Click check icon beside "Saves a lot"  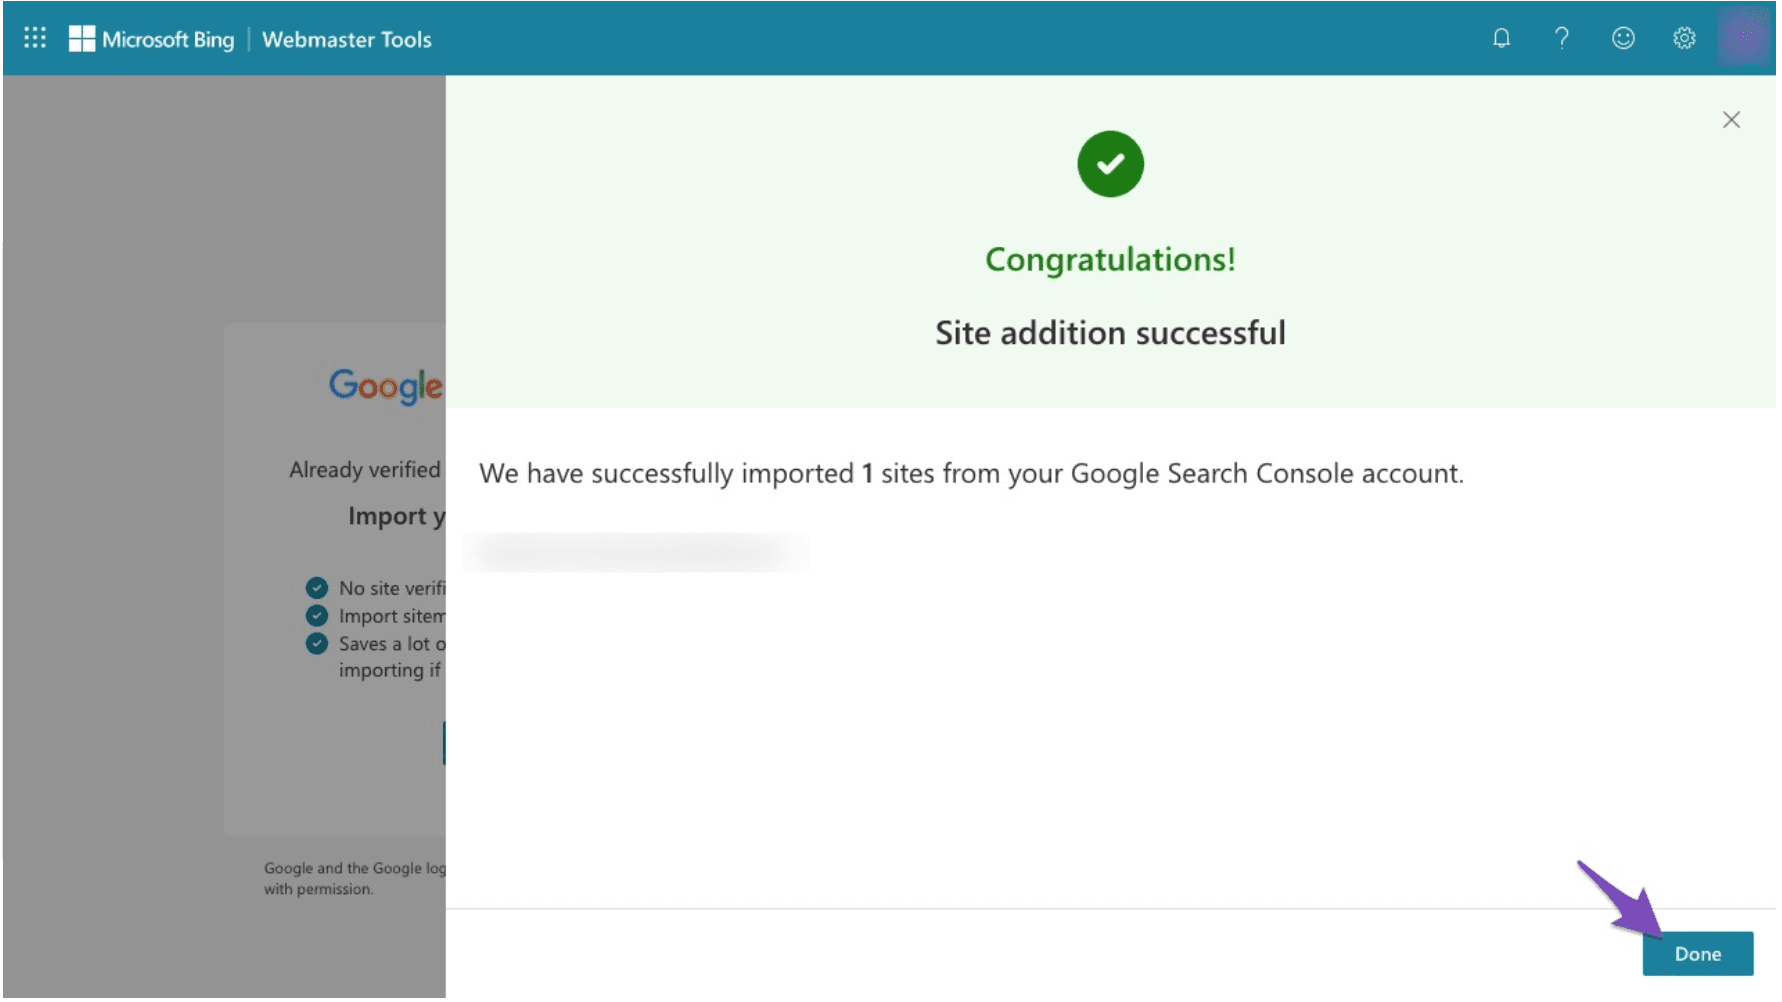[x=317, y=645]
